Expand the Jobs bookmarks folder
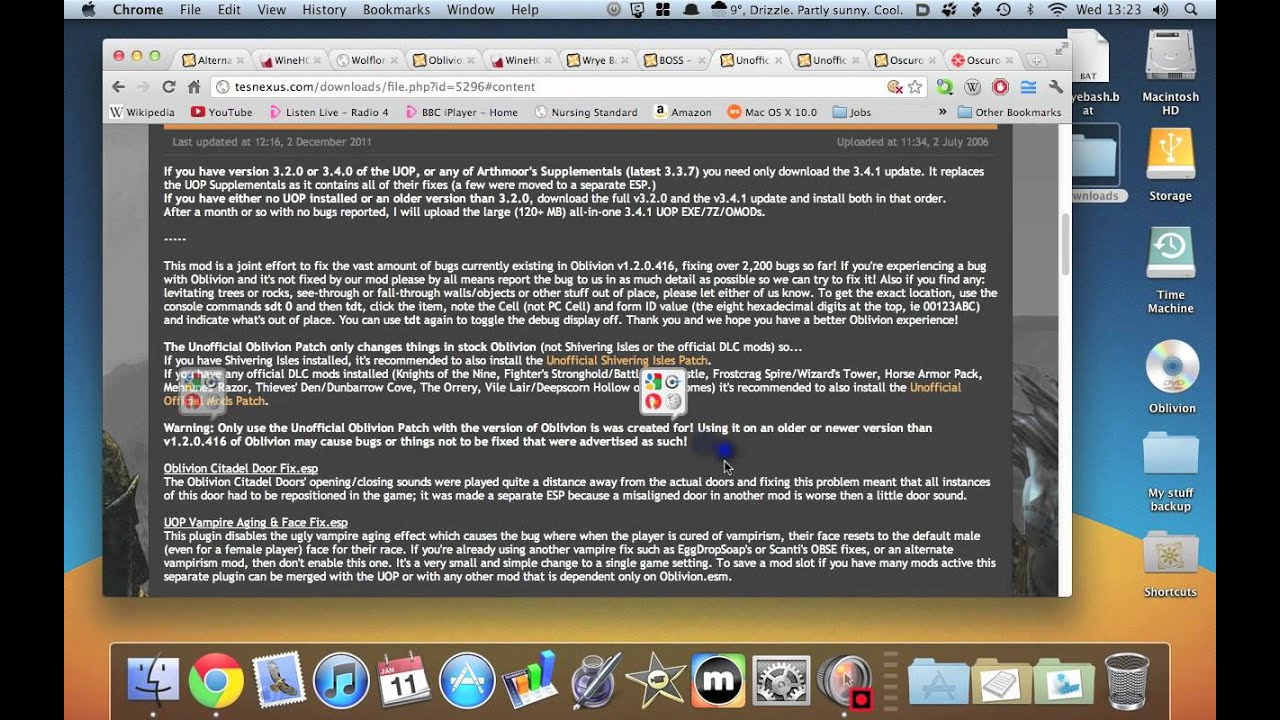The image size is (1280, 720). tap(851, 112)
